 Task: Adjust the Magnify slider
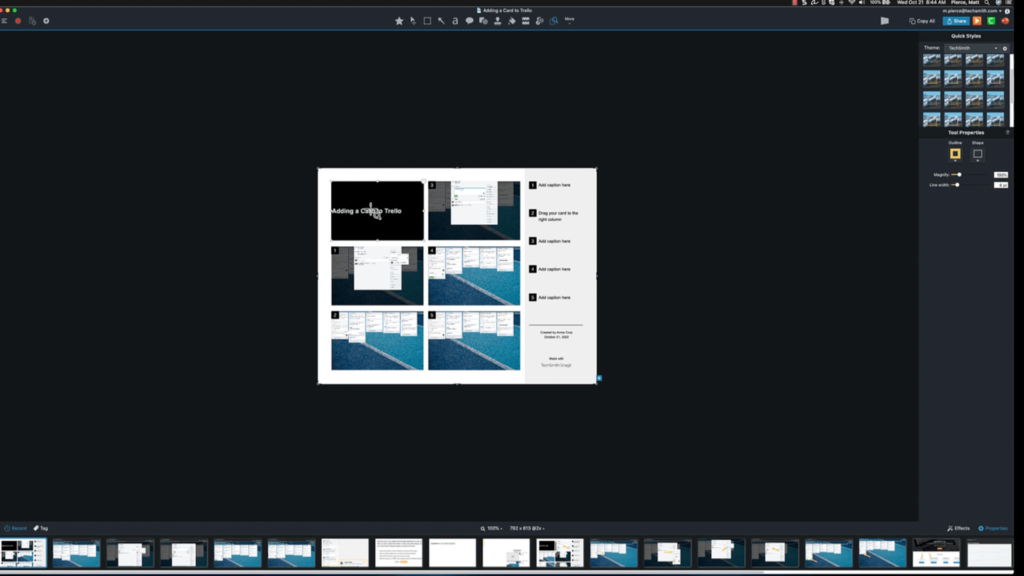957,175
